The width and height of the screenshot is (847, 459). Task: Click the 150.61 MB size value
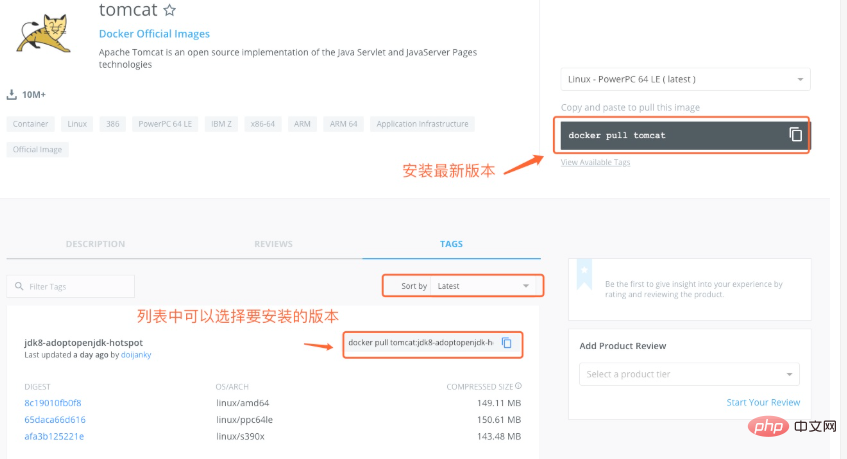pos(499,420)
